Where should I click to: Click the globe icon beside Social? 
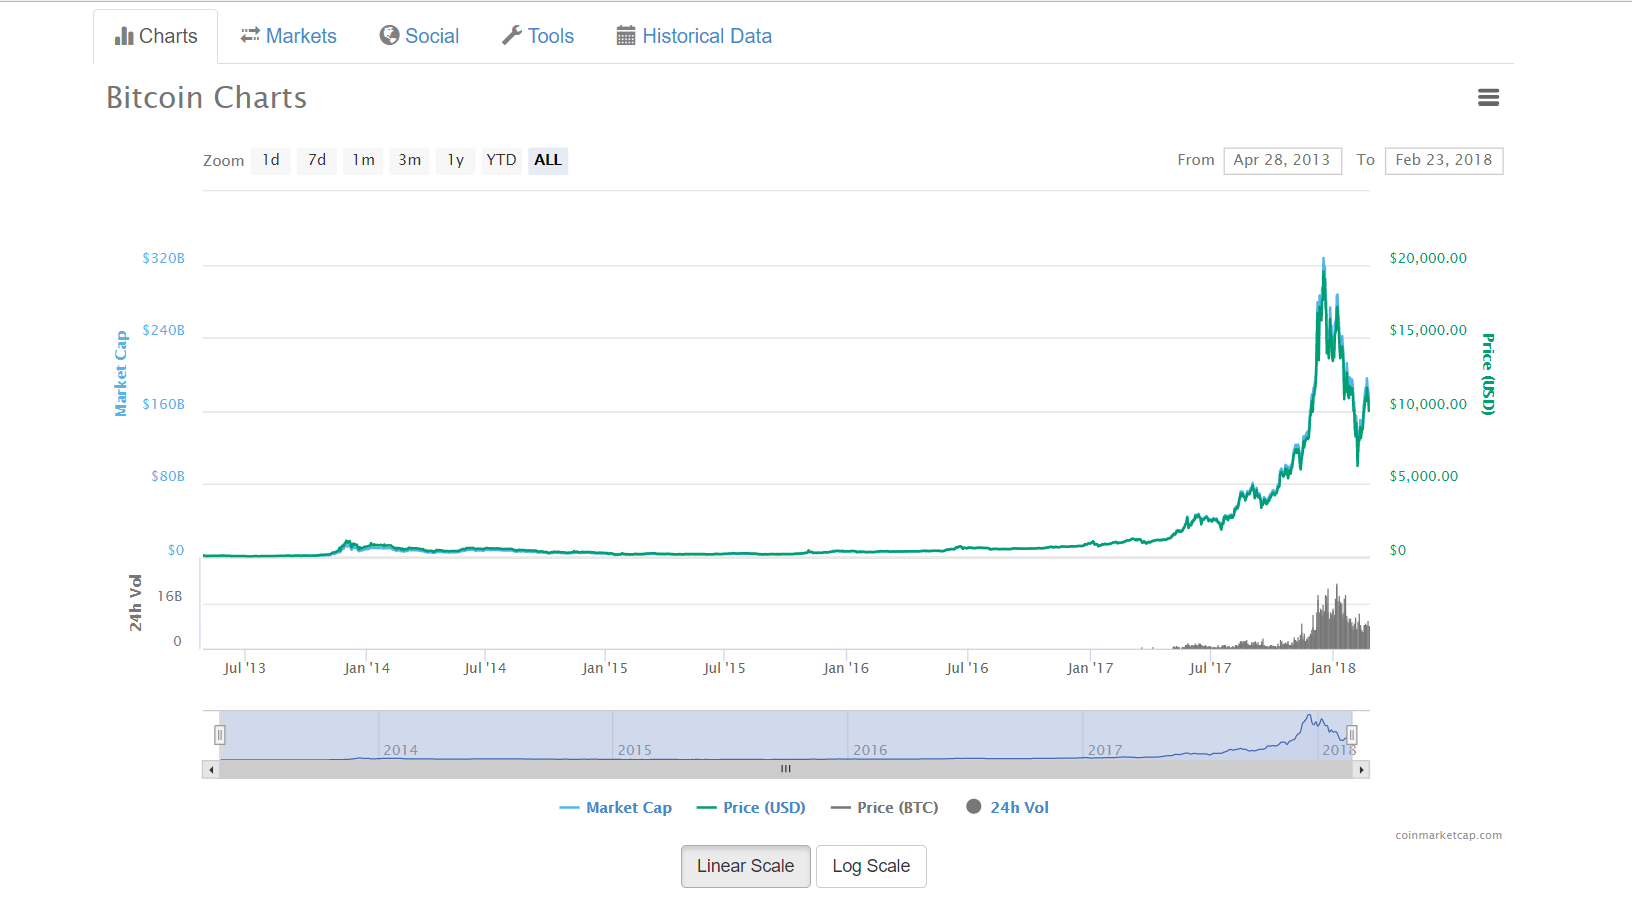[x=389, y=35]
